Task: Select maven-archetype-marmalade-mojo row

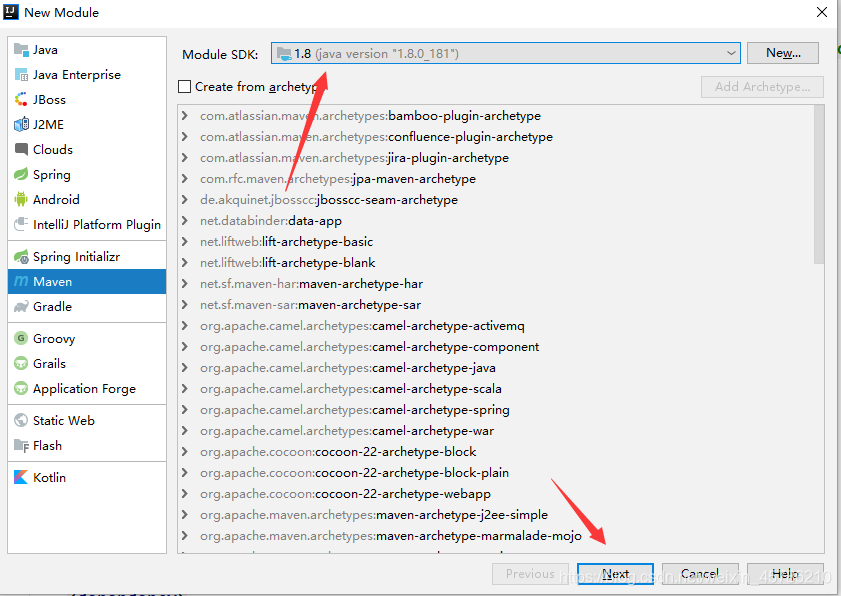Action: pyautogui.click(x=496, y=535)
